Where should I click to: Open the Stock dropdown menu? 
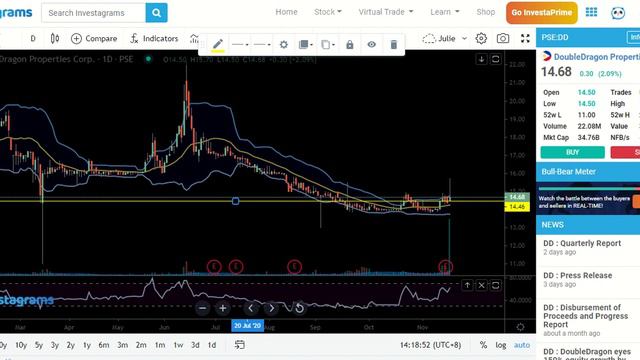[x=328, y=12]
